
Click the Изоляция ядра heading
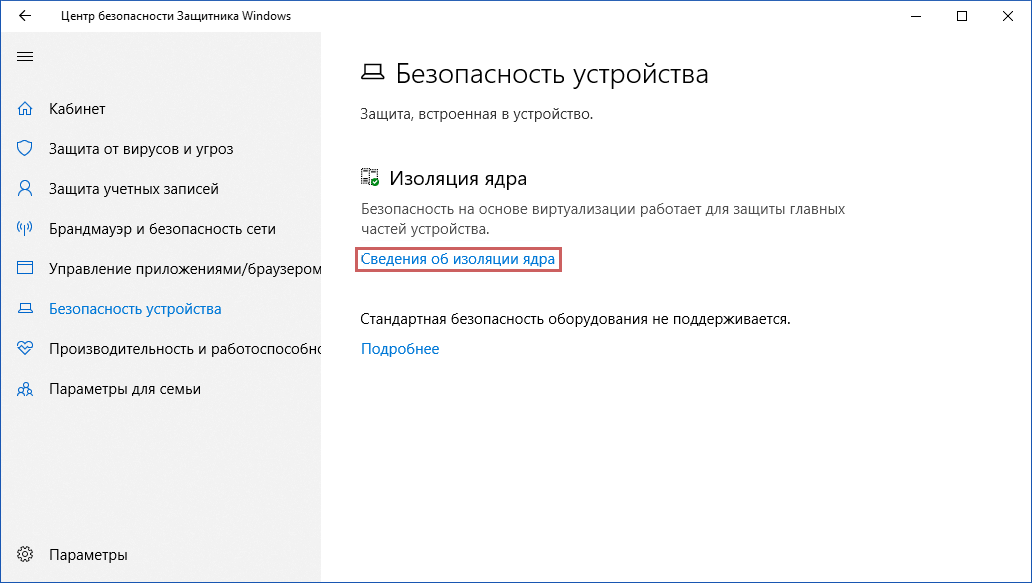[458, 178]
